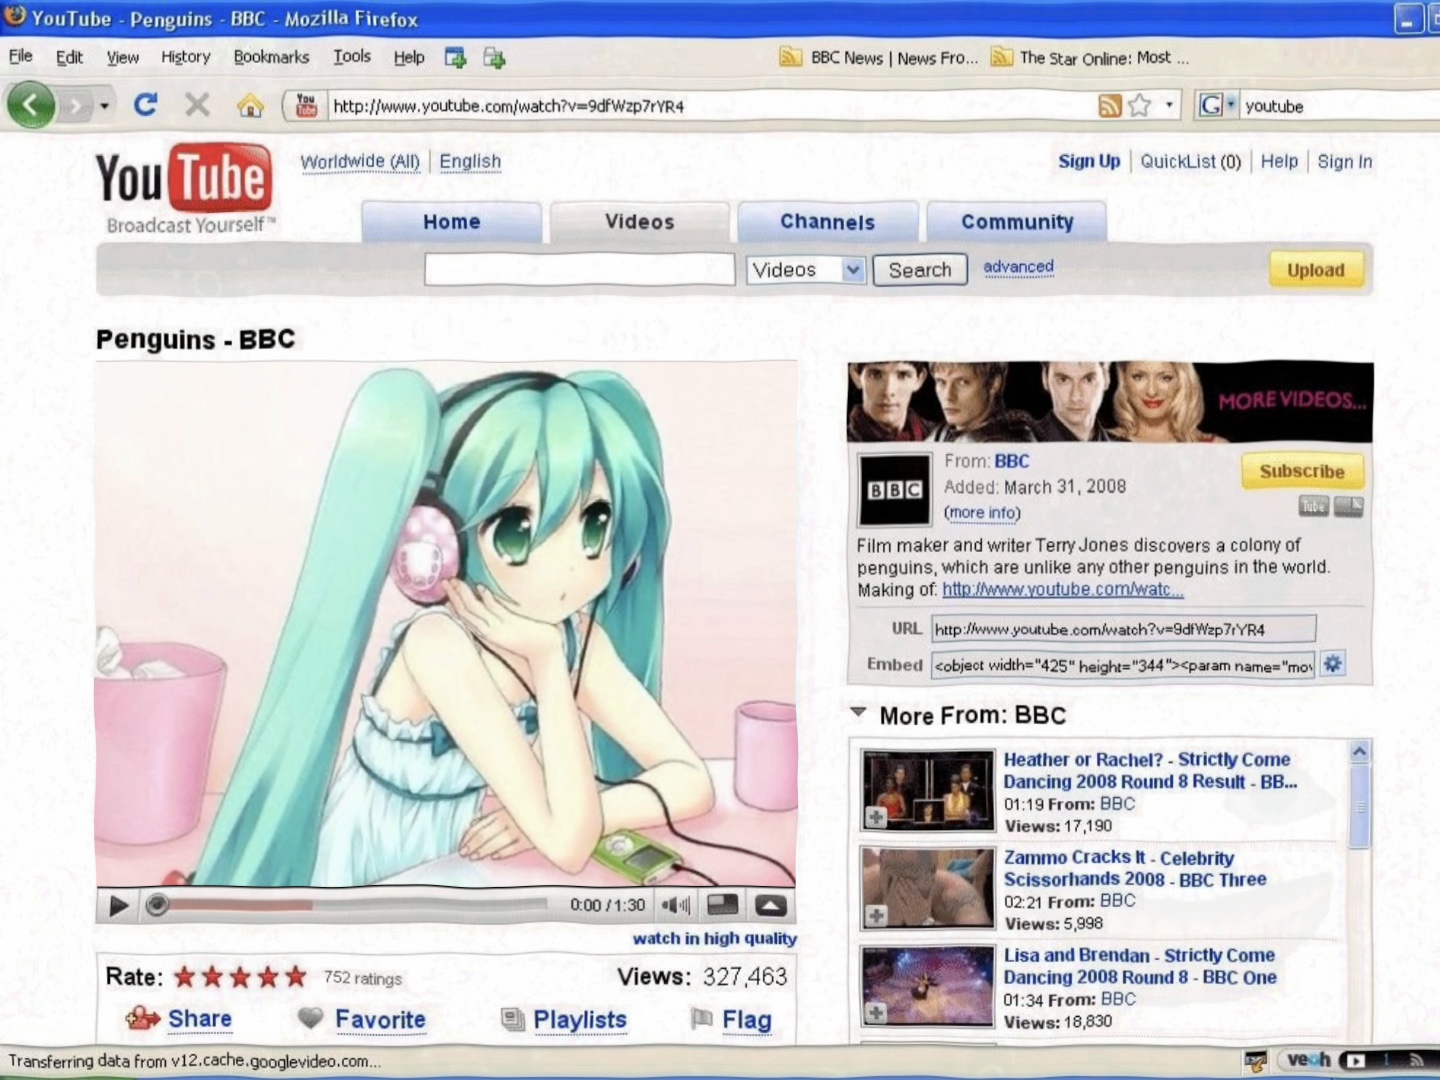
Task: Toggle fullscreen in the video player
Action: pyautogui.click(x=769, y=906)
